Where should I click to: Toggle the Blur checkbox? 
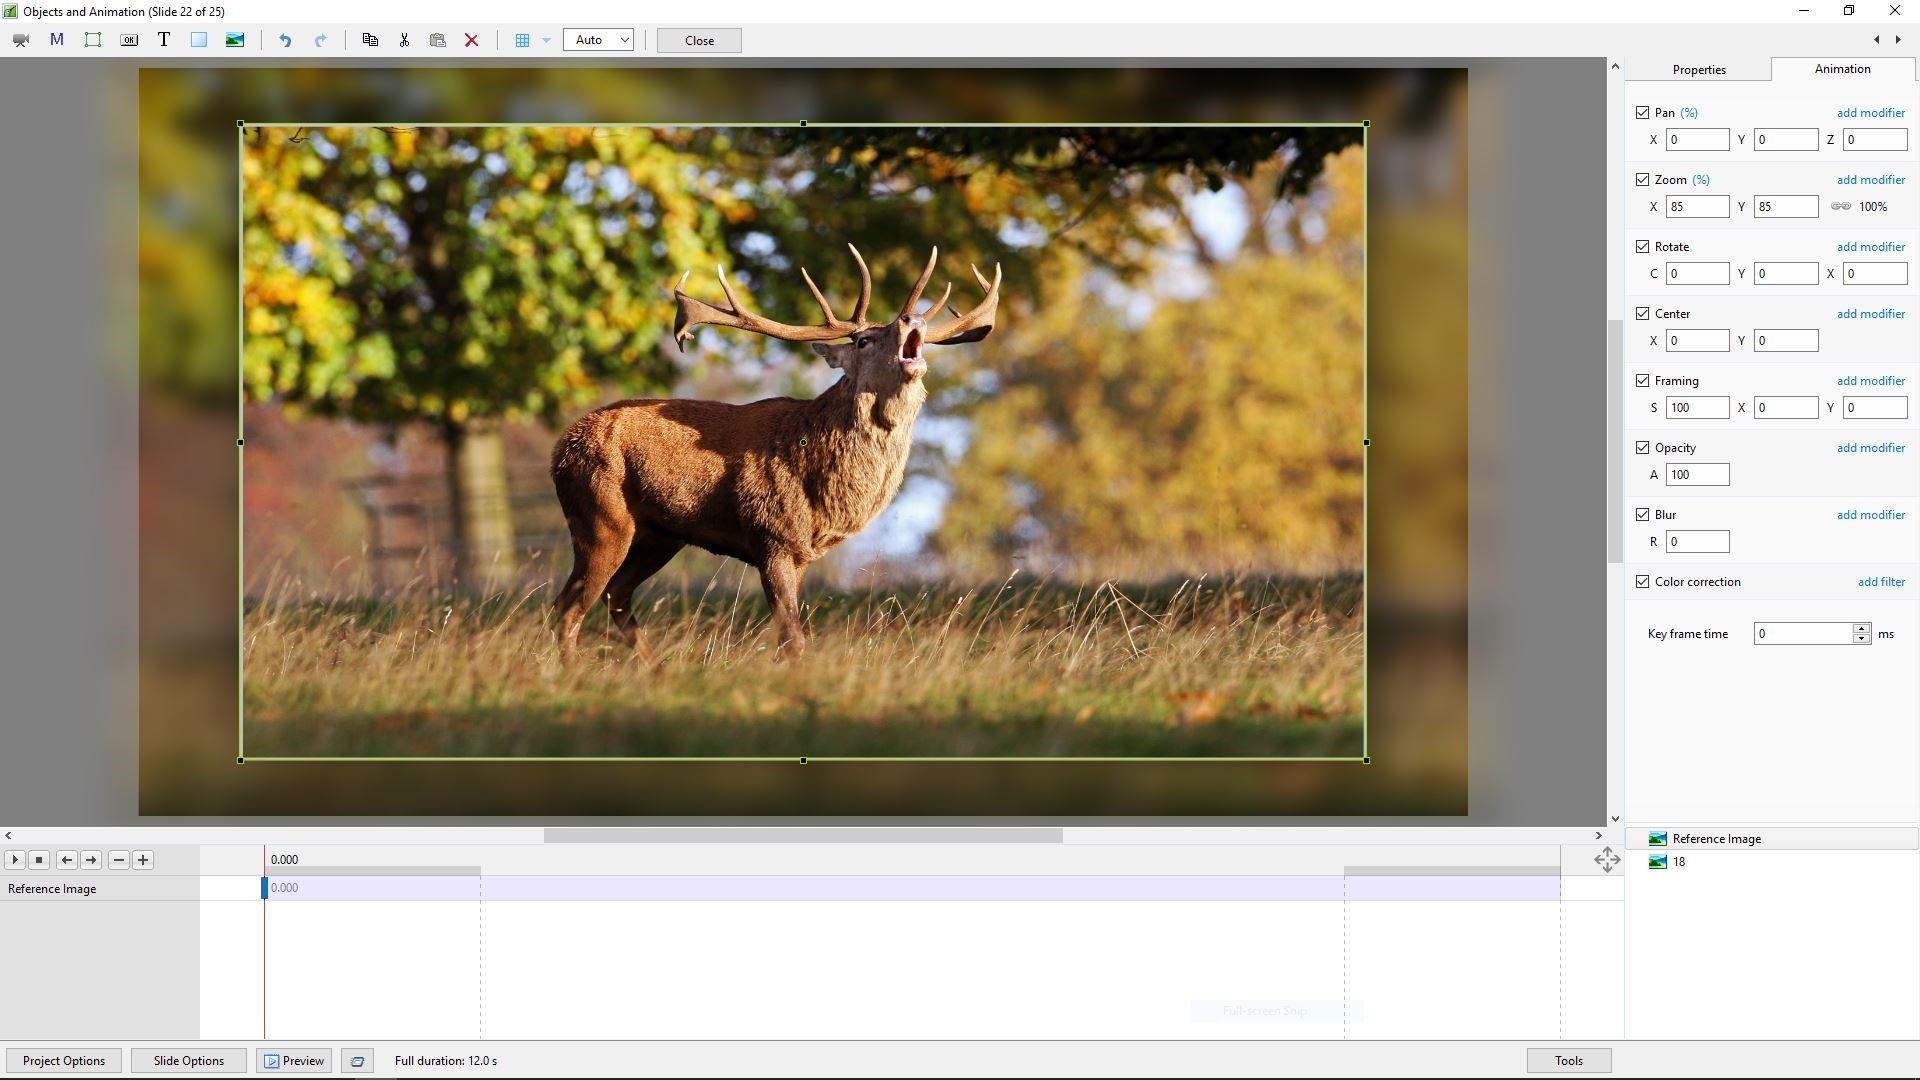click(x=1642, y=515)
